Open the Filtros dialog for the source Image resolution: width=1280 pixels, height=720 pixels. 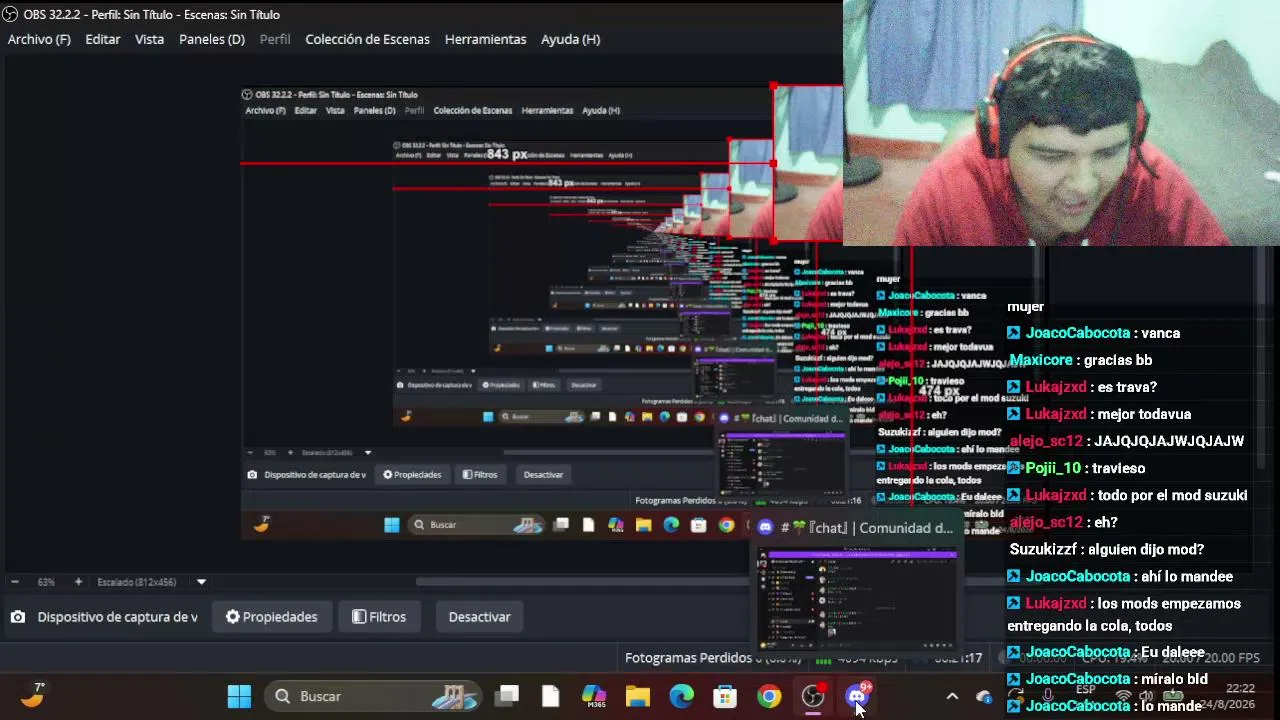point(379,617)
